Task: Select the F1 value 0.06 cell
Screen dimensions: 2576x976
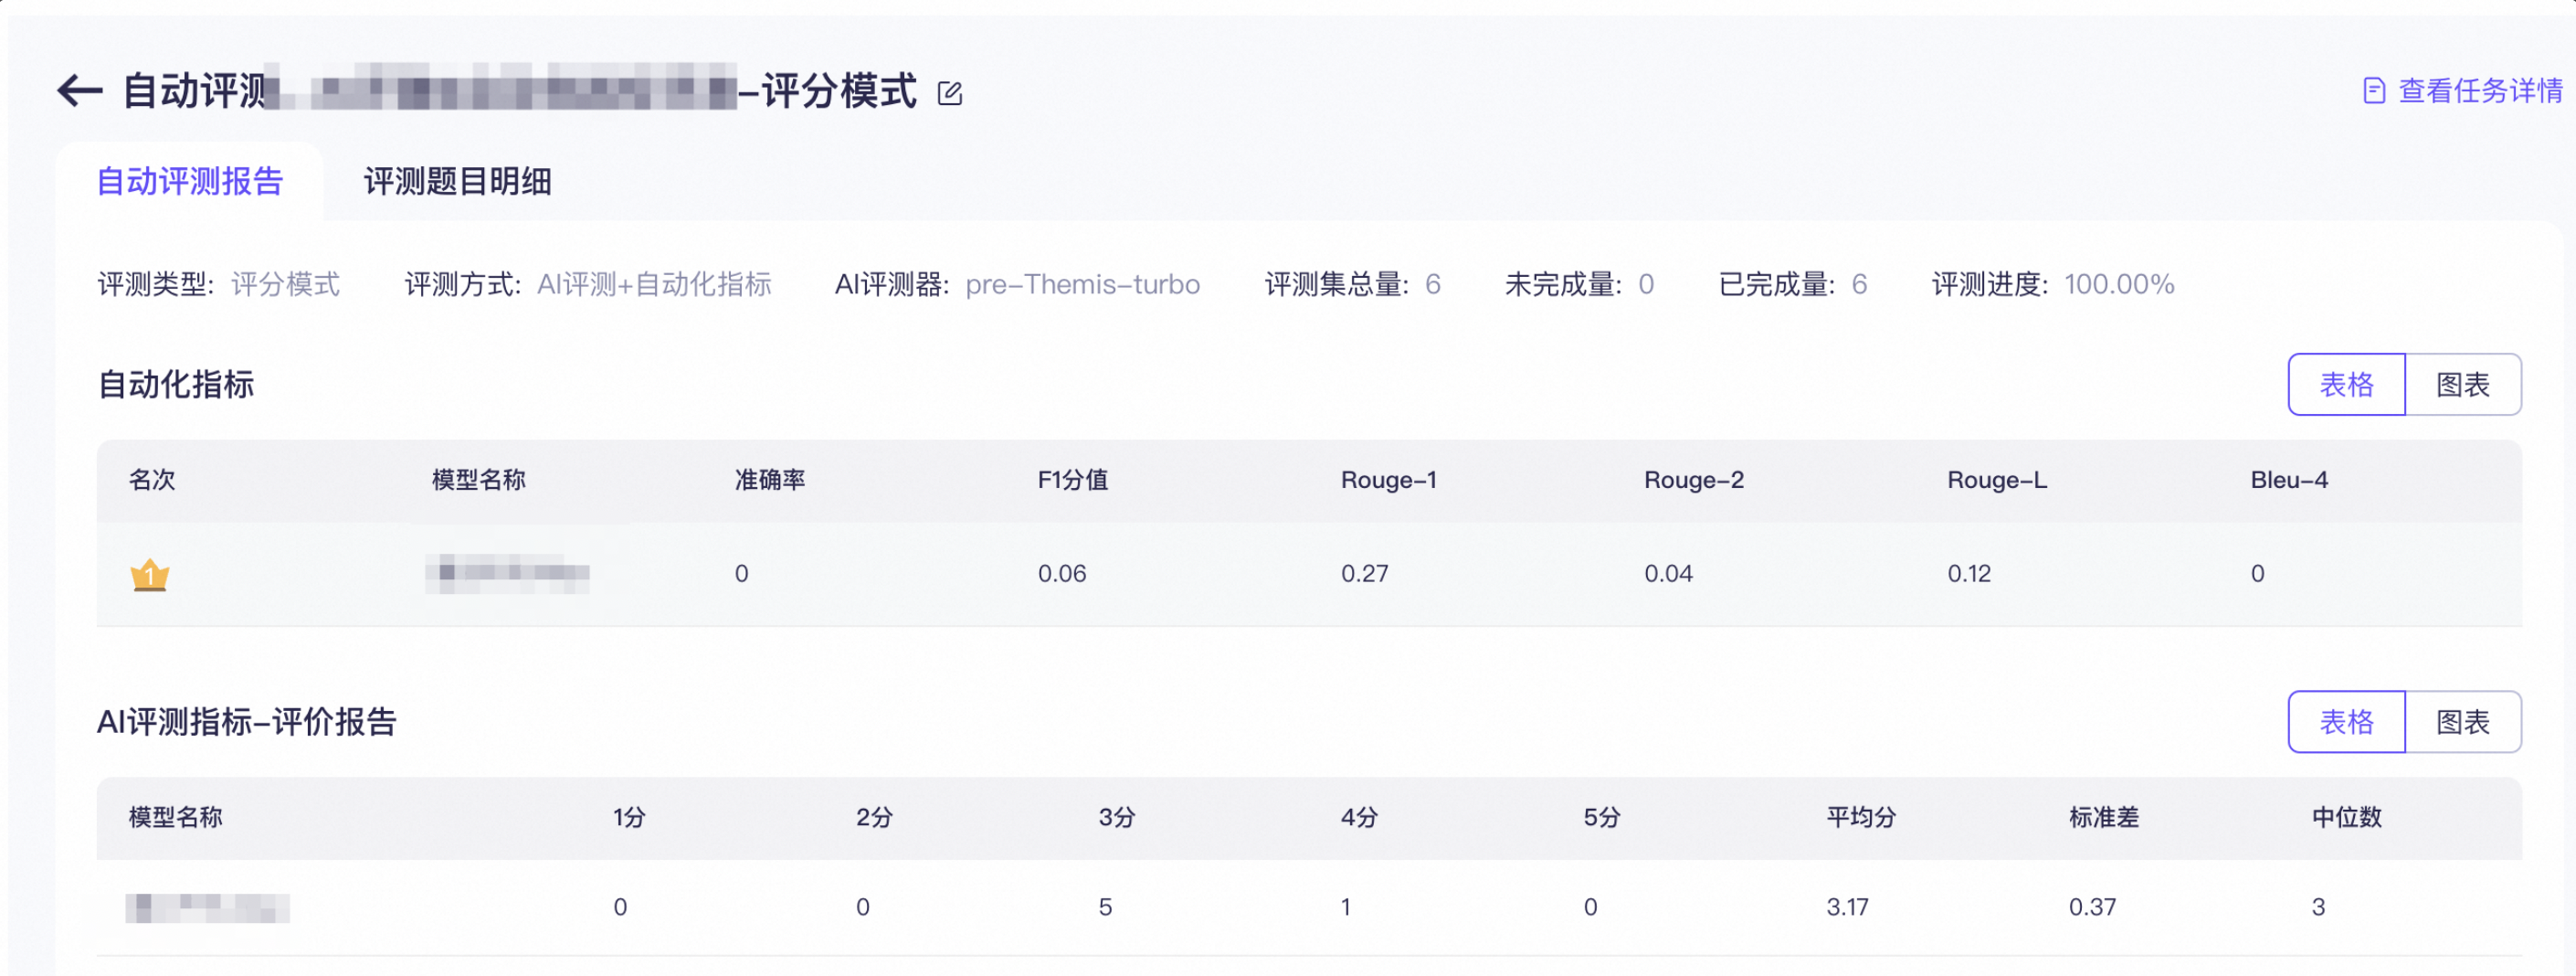Action: [1062, 574]
